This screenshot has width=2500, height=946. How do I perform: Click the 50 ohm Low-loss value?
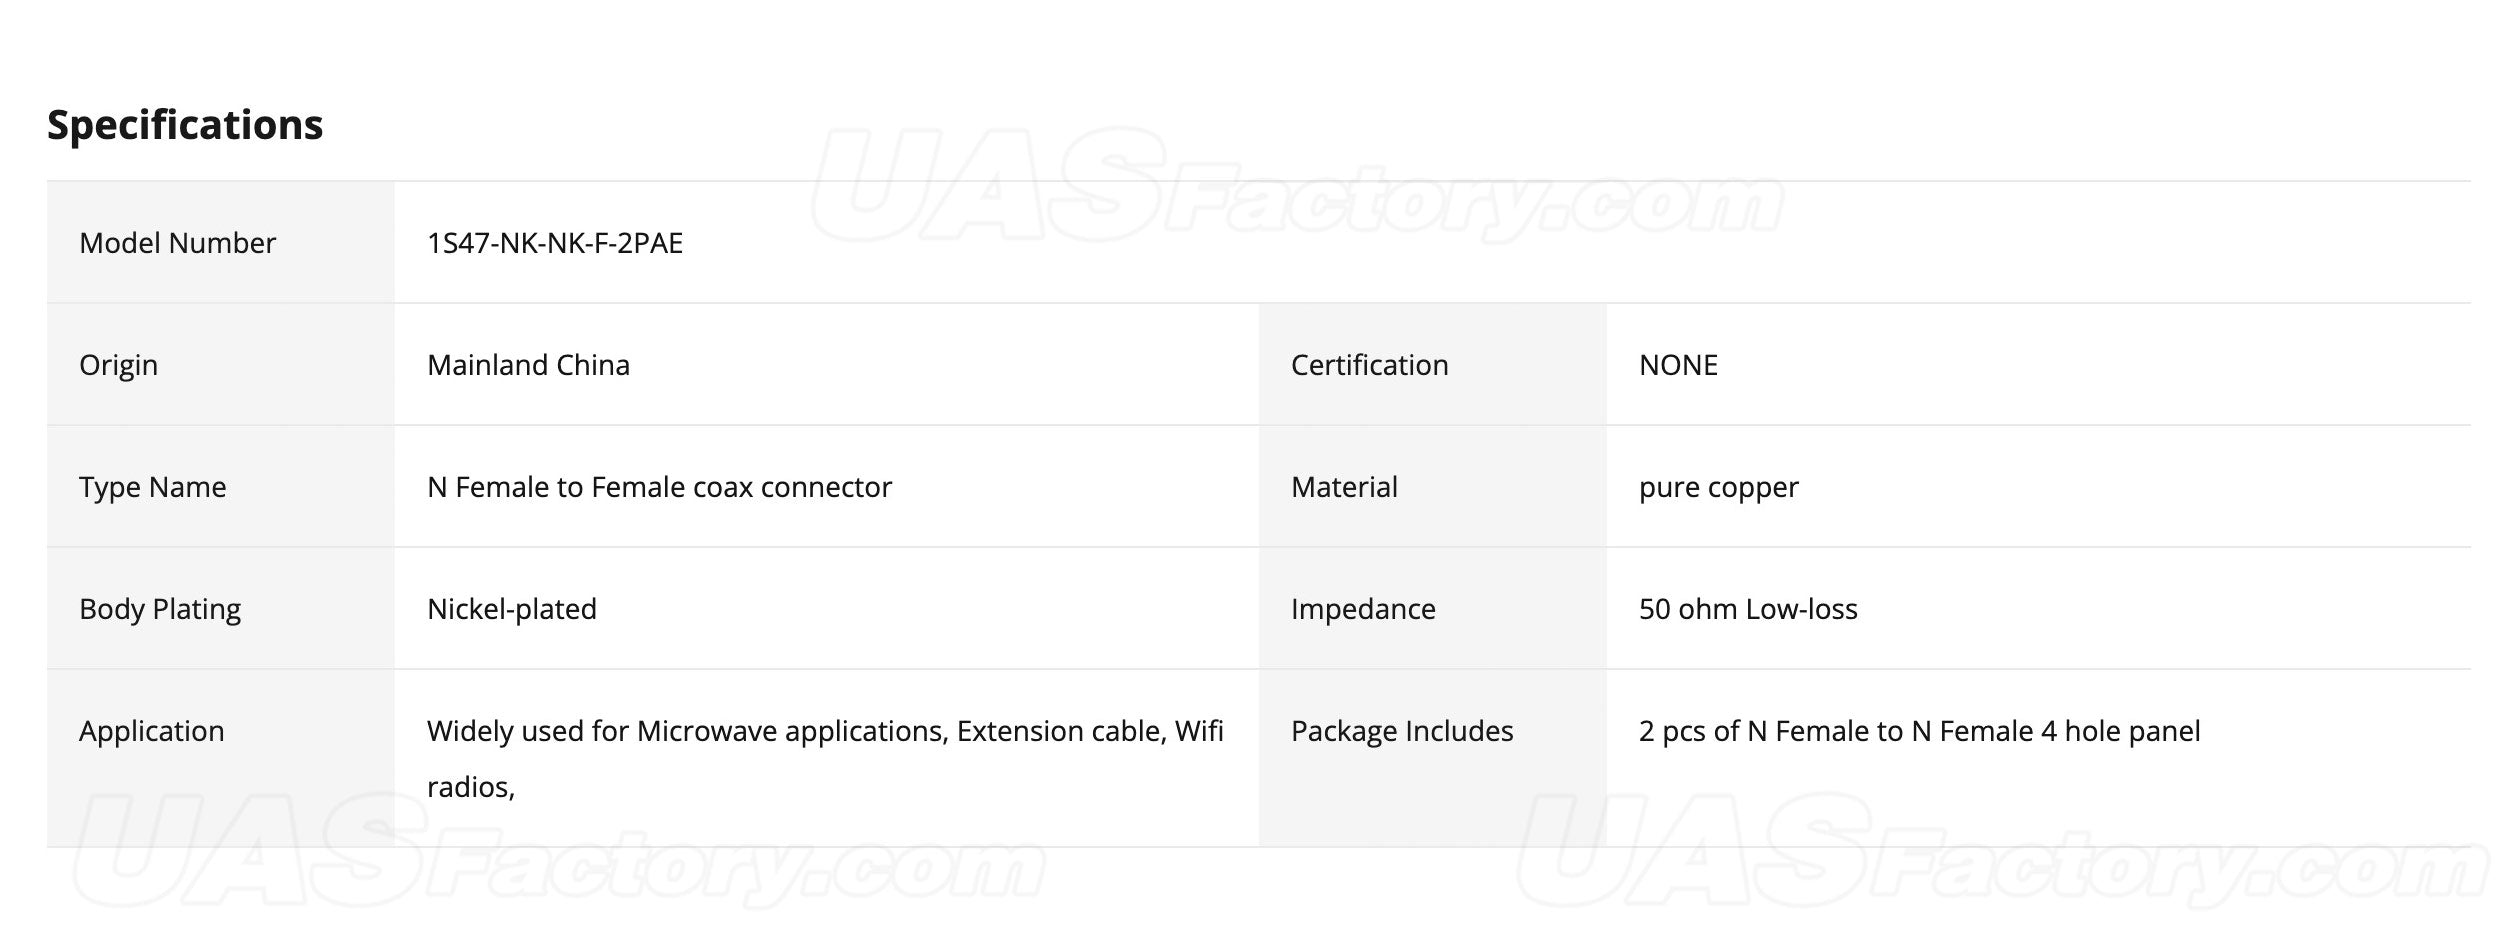point(1748,609)
